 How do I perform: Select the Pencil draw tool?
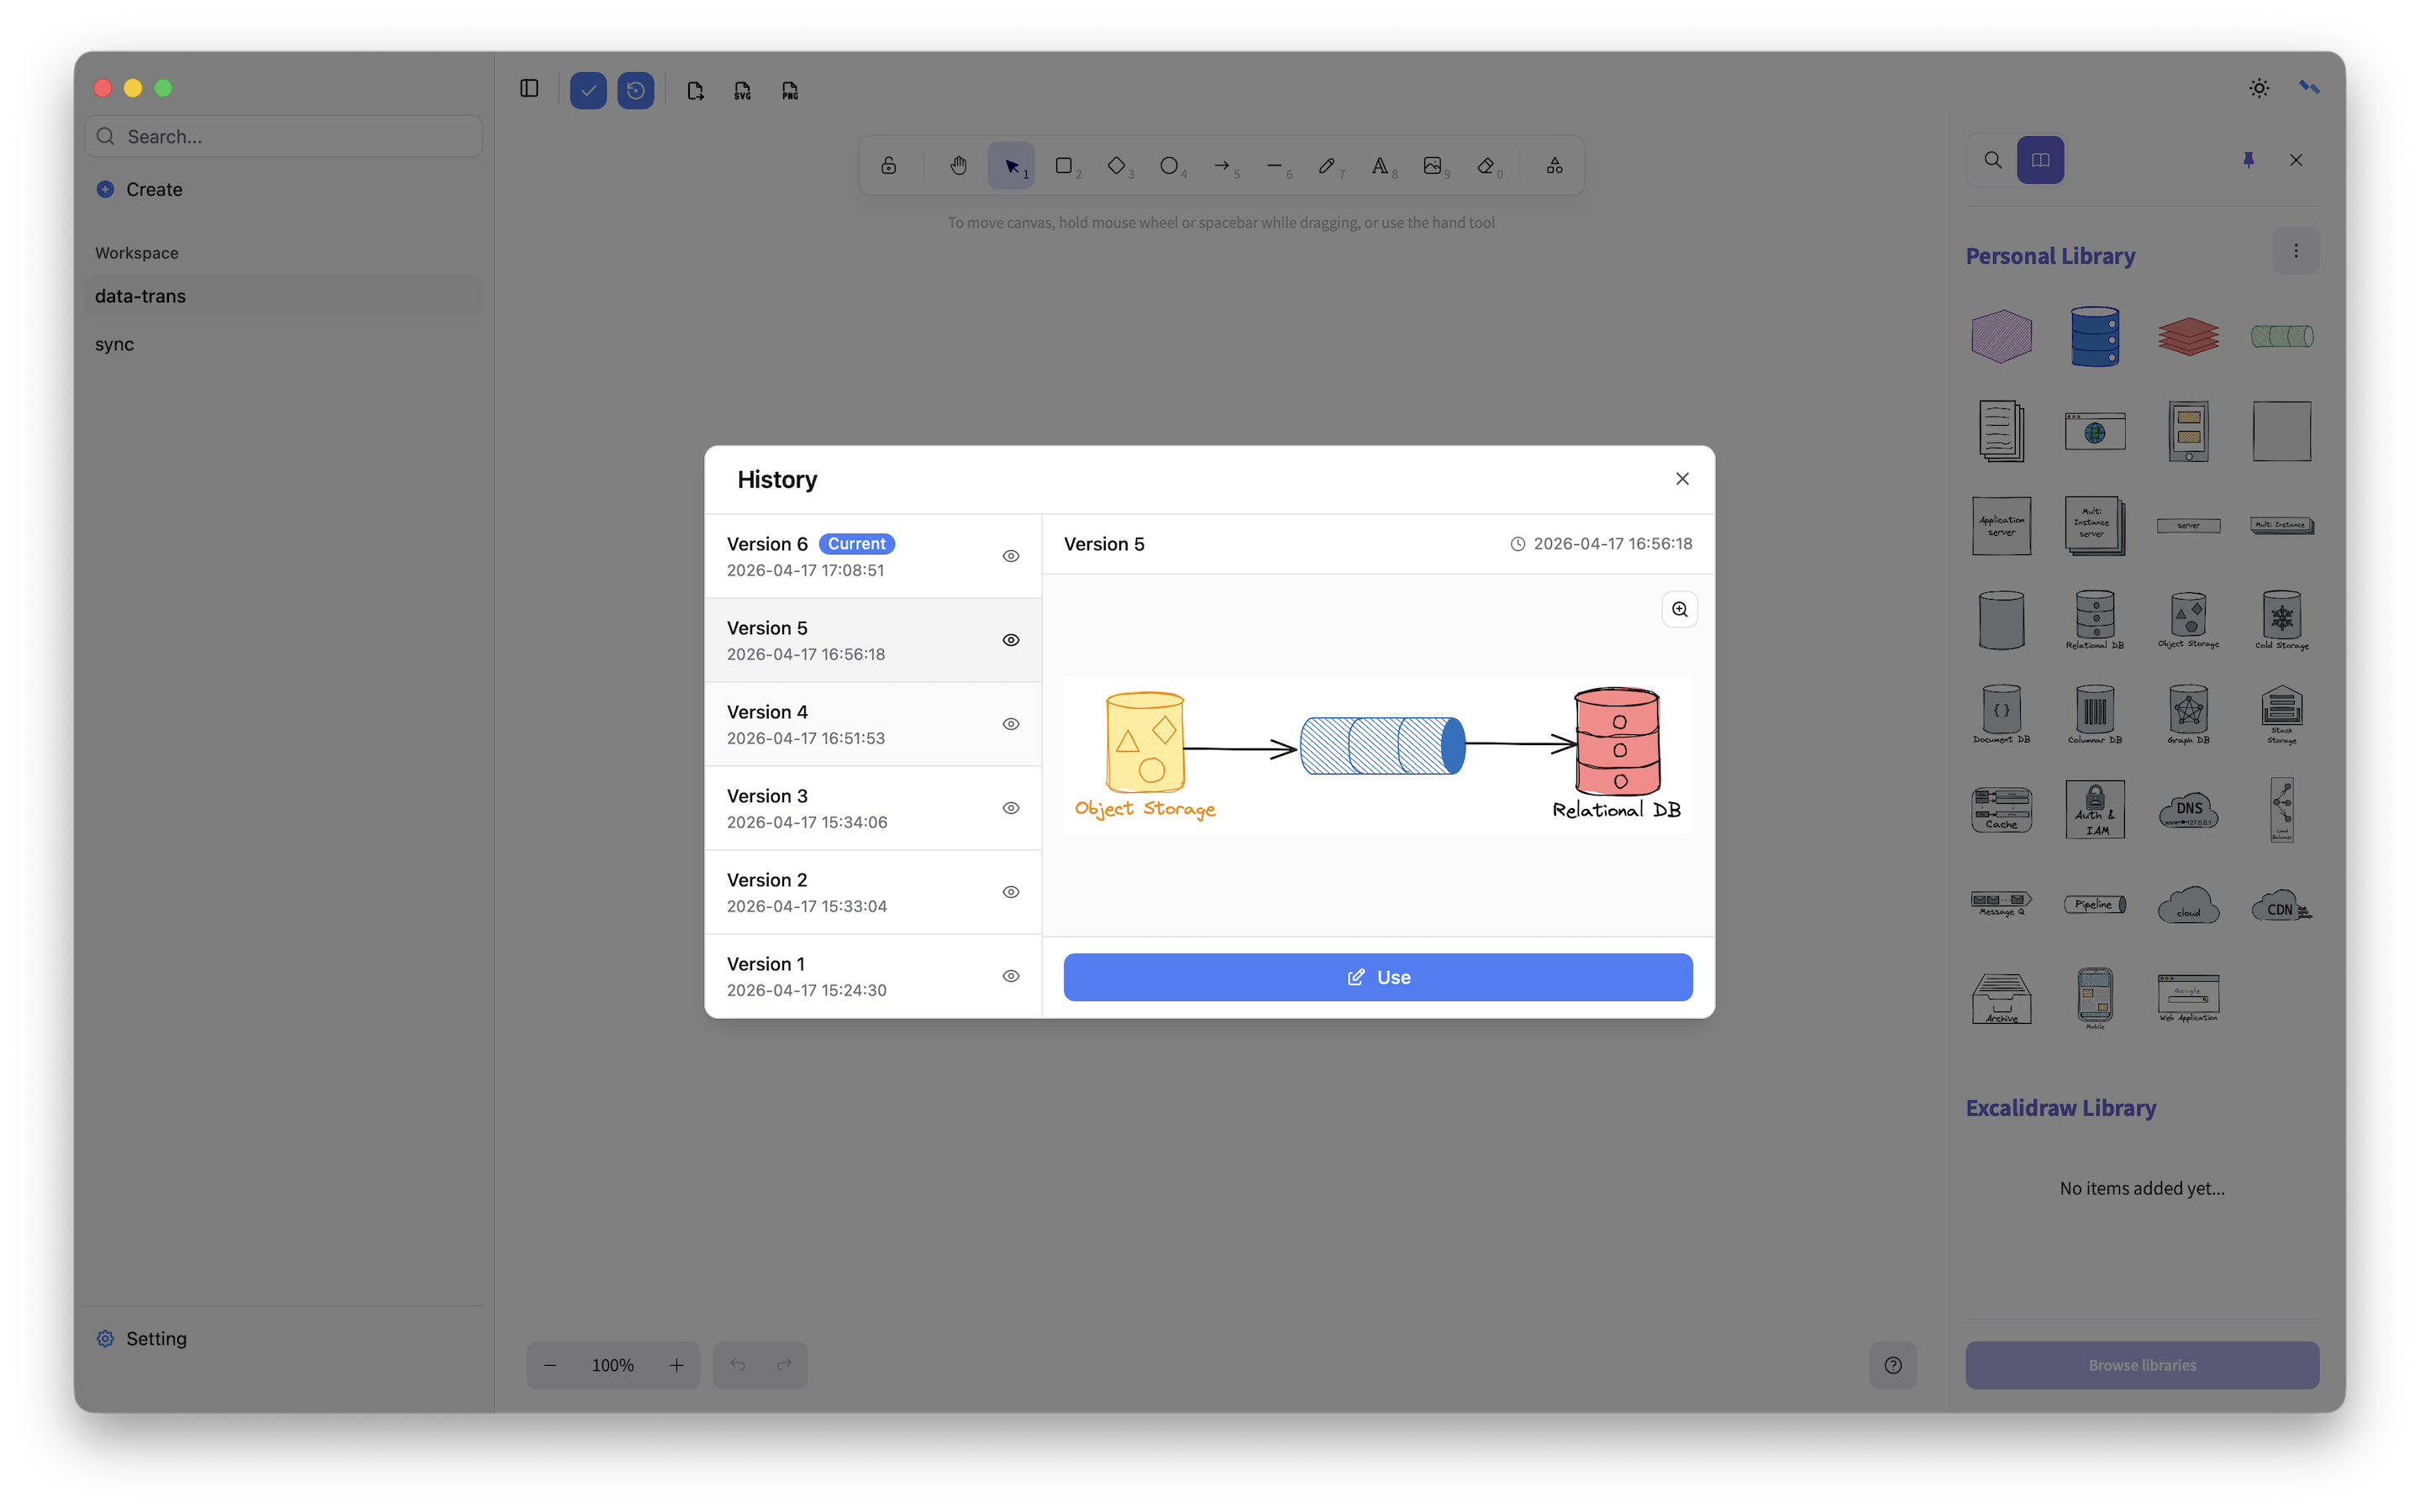coord(1327,166)
